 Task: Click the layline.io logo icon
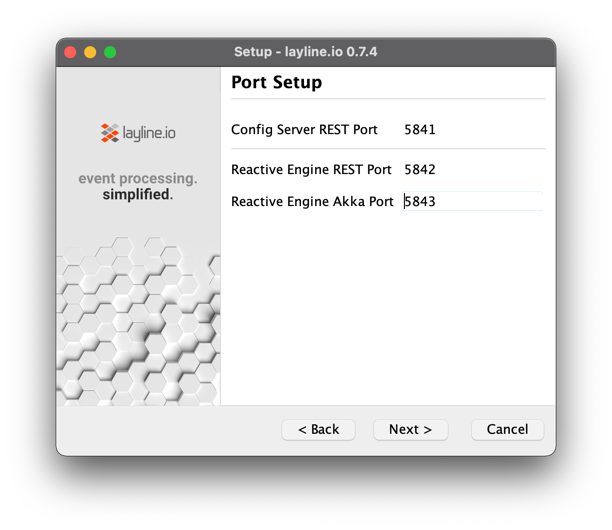point(110,132)
